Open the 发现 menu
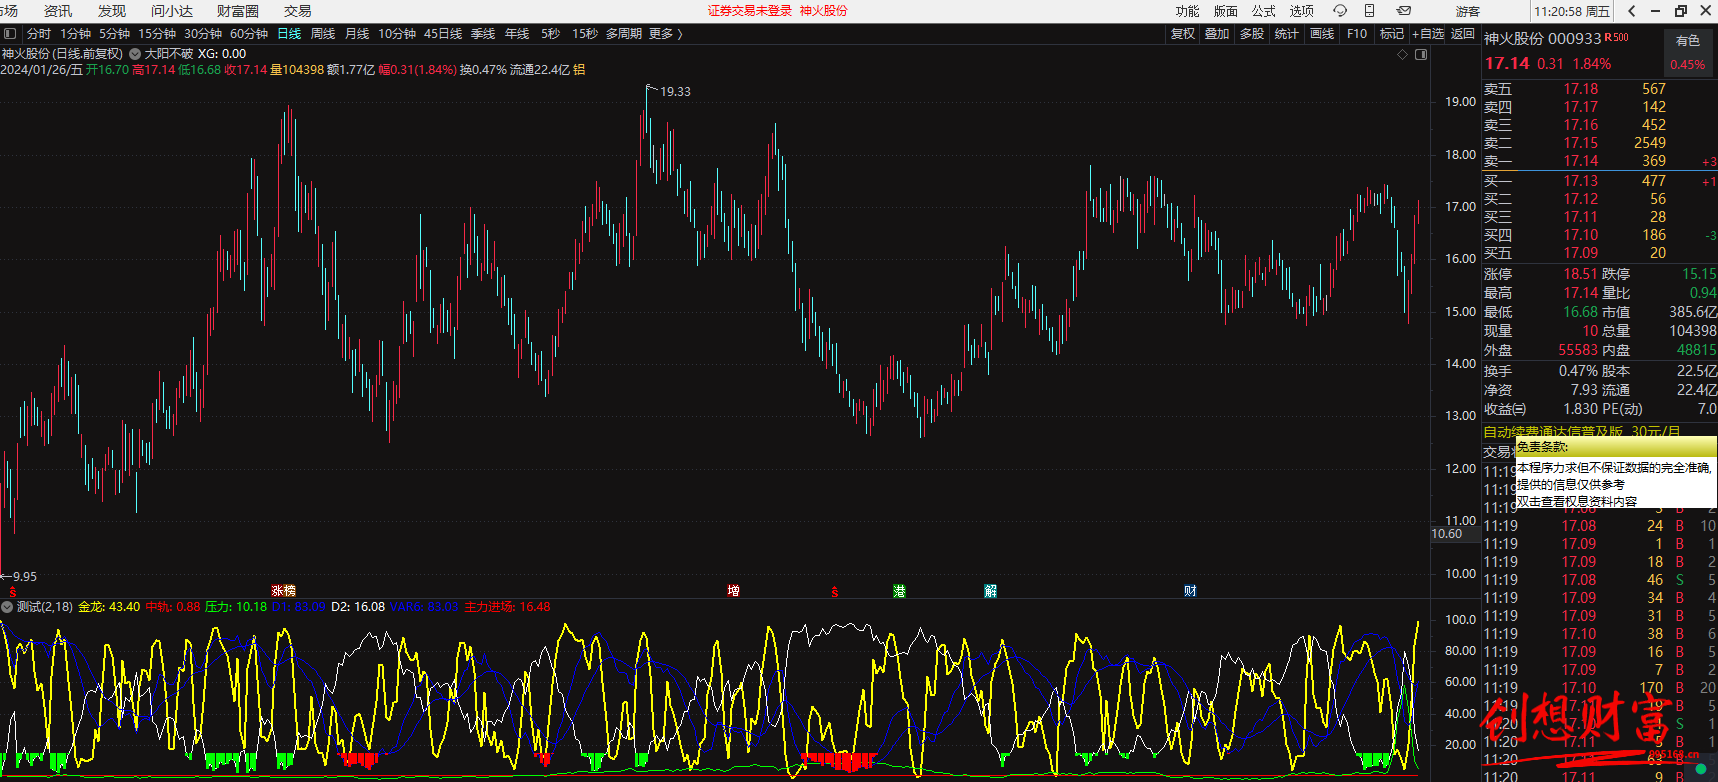 point(112,11)
